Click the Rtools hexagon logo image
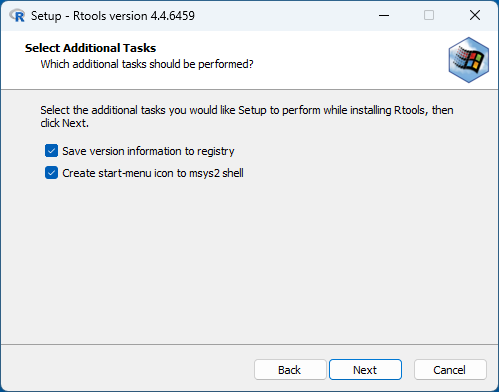Screen dimensions: 499x392 pos(468,60)
